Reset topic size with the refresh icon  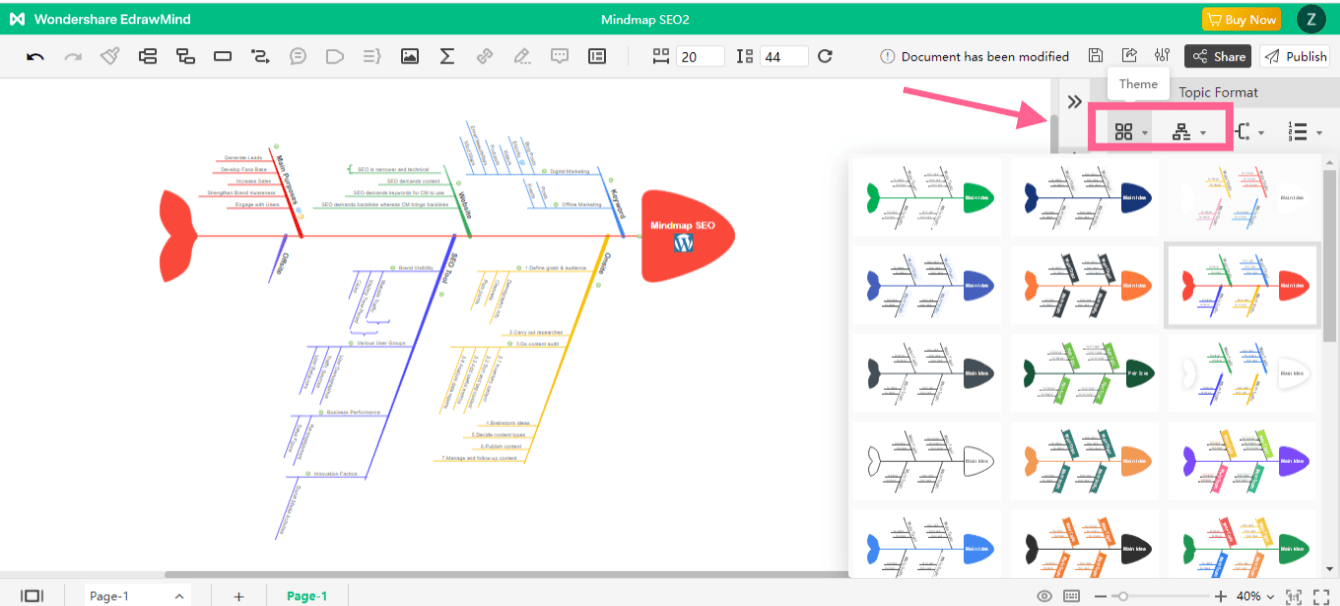coord(825,57)
